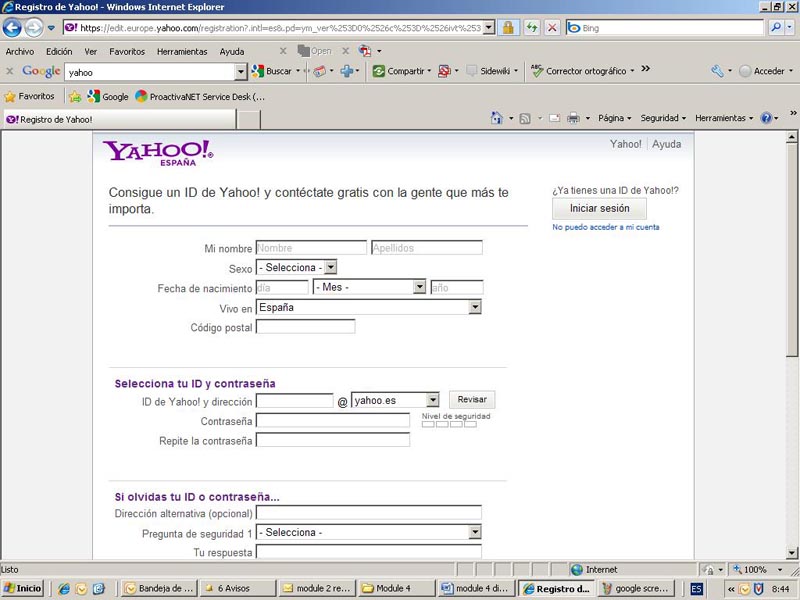Click the Bing search magnifier button

(x=776, y=28)
